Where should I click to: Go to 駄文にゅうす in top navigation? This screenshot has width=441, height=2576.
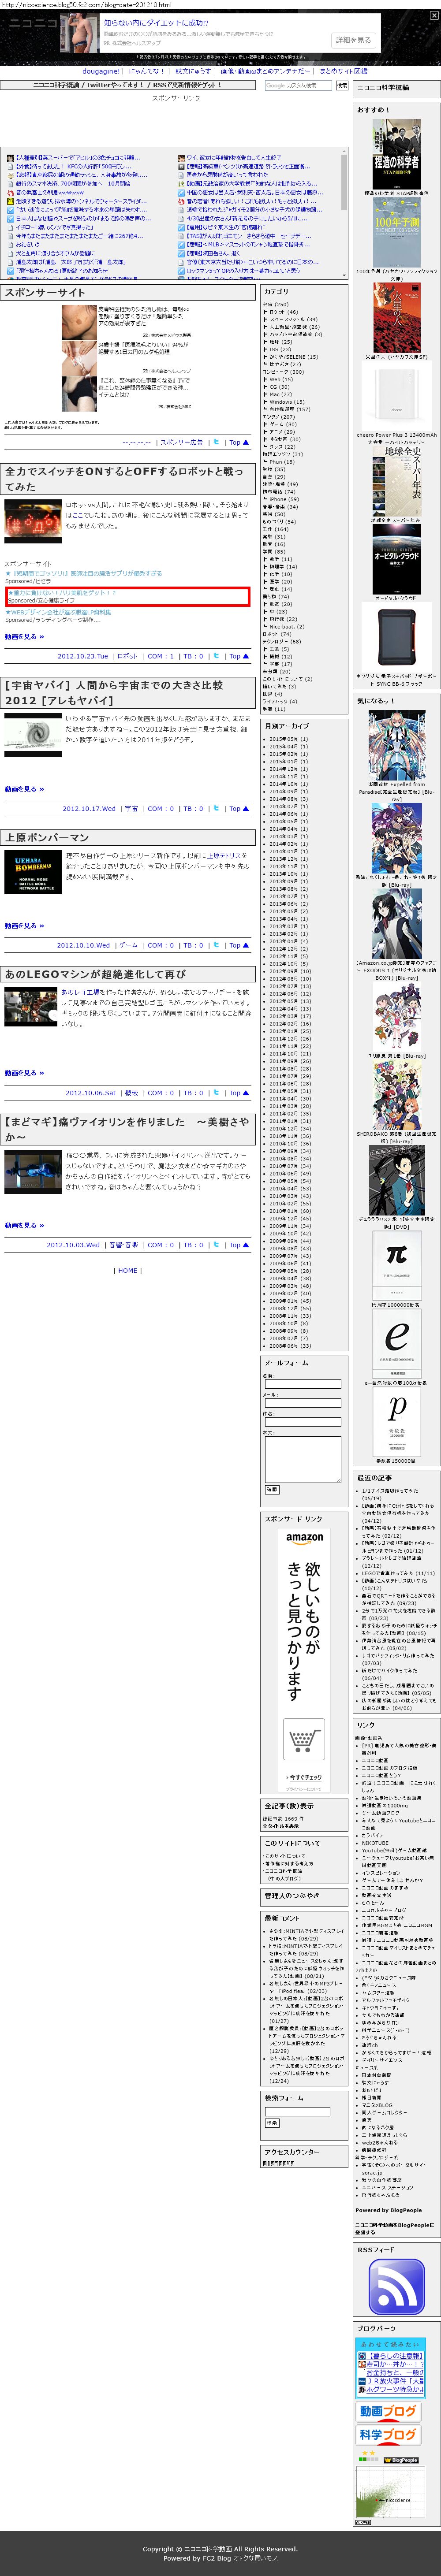(x=194, y=71)
